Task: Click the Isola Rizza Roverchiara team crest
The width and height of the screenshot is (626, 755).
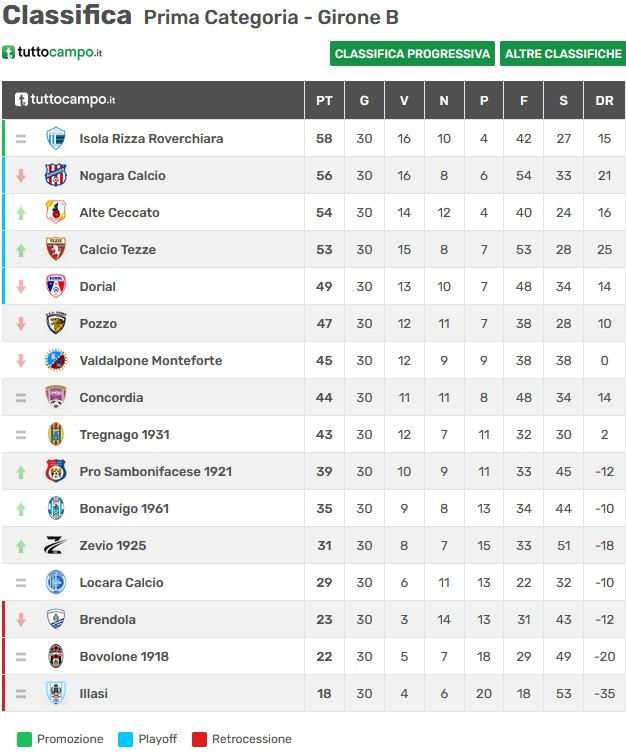Action: (56, 139)
